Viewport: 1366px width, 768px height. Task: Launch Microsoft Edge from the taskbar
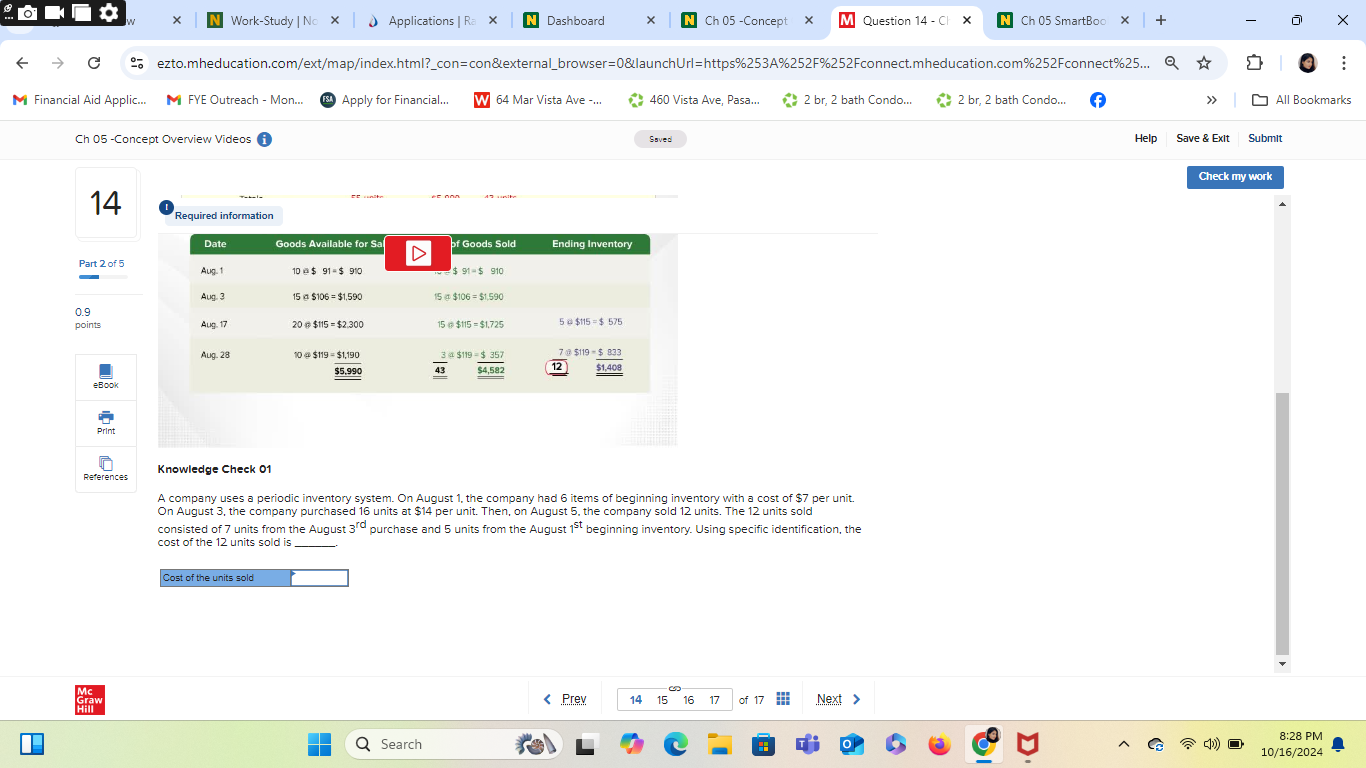(x=675, y=744)
